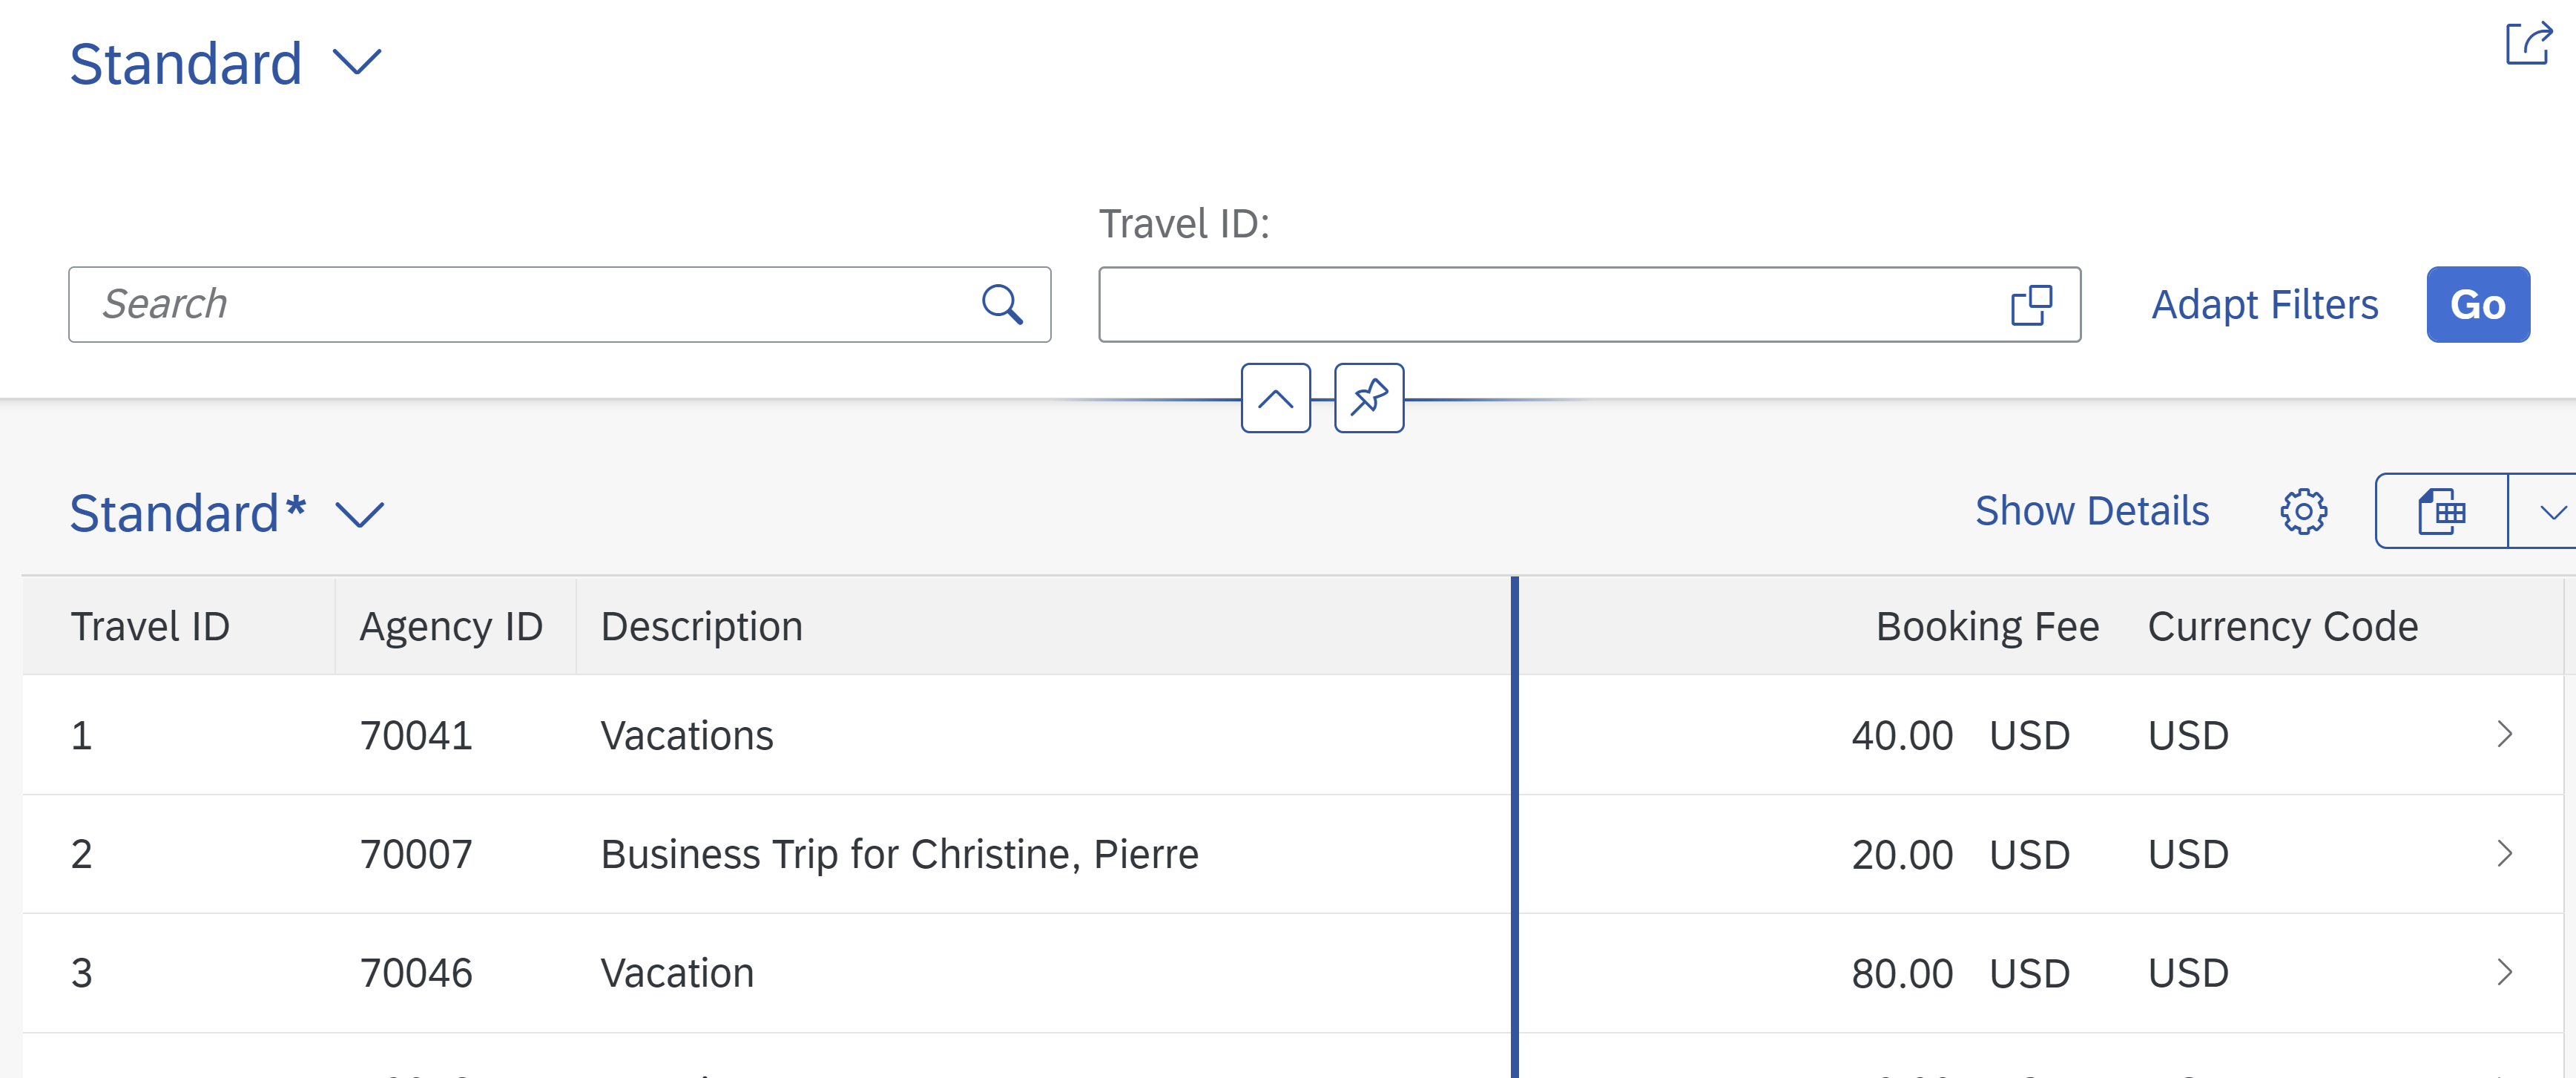The image size is (2576, 1078).
Task: Navigate to Business Trip row chevron
Action: (x=2504, y=854)
